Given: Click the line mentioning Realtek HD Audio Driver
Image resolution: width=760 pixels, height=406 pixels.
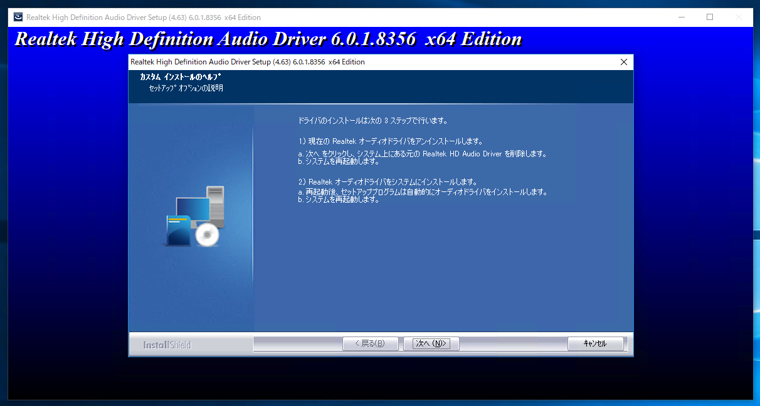Looking at the screenshot, I should [422, 154].
